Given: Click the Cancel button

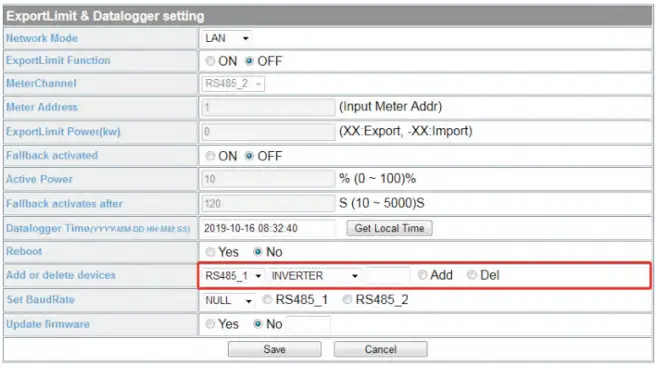Looking at the screenshot, I should pyautogui.click(x=381, y=349).
